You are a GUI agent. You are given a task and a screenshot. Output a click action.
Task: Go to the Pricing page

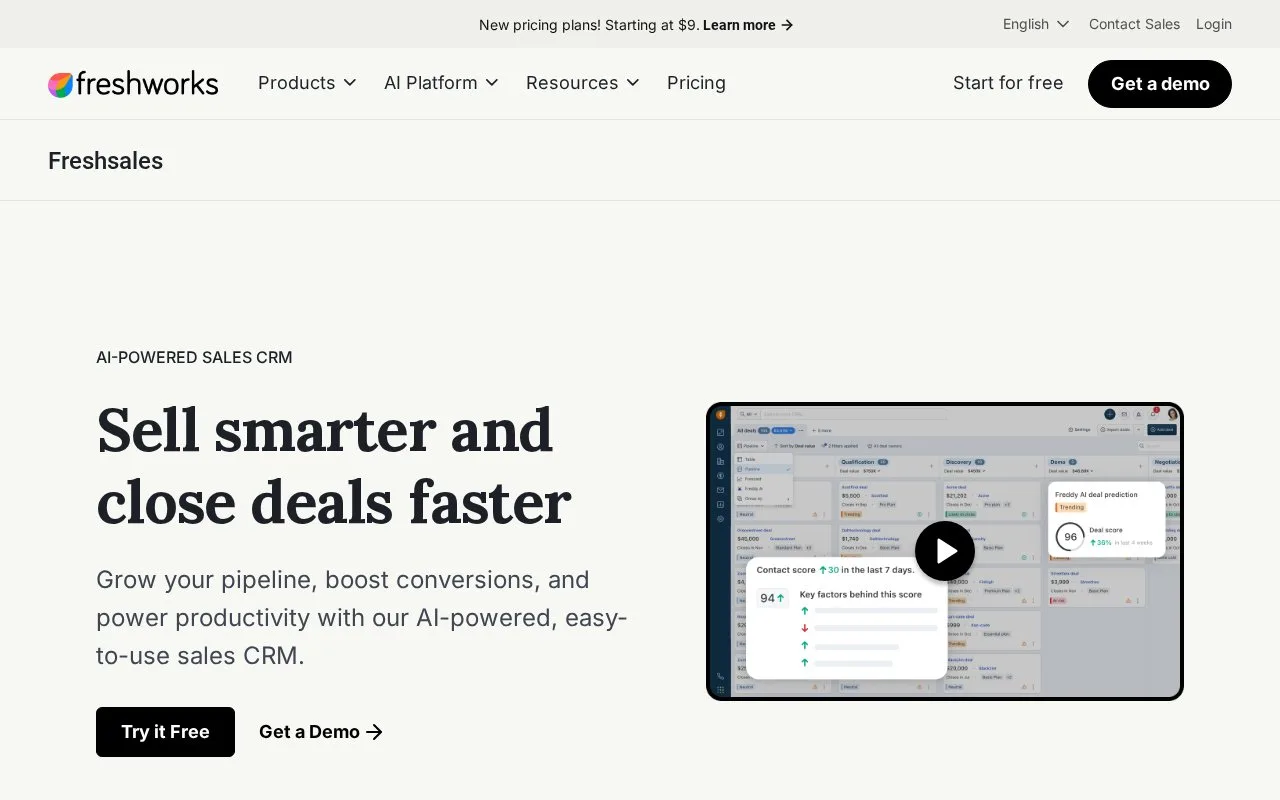click(x=696, y=83)
